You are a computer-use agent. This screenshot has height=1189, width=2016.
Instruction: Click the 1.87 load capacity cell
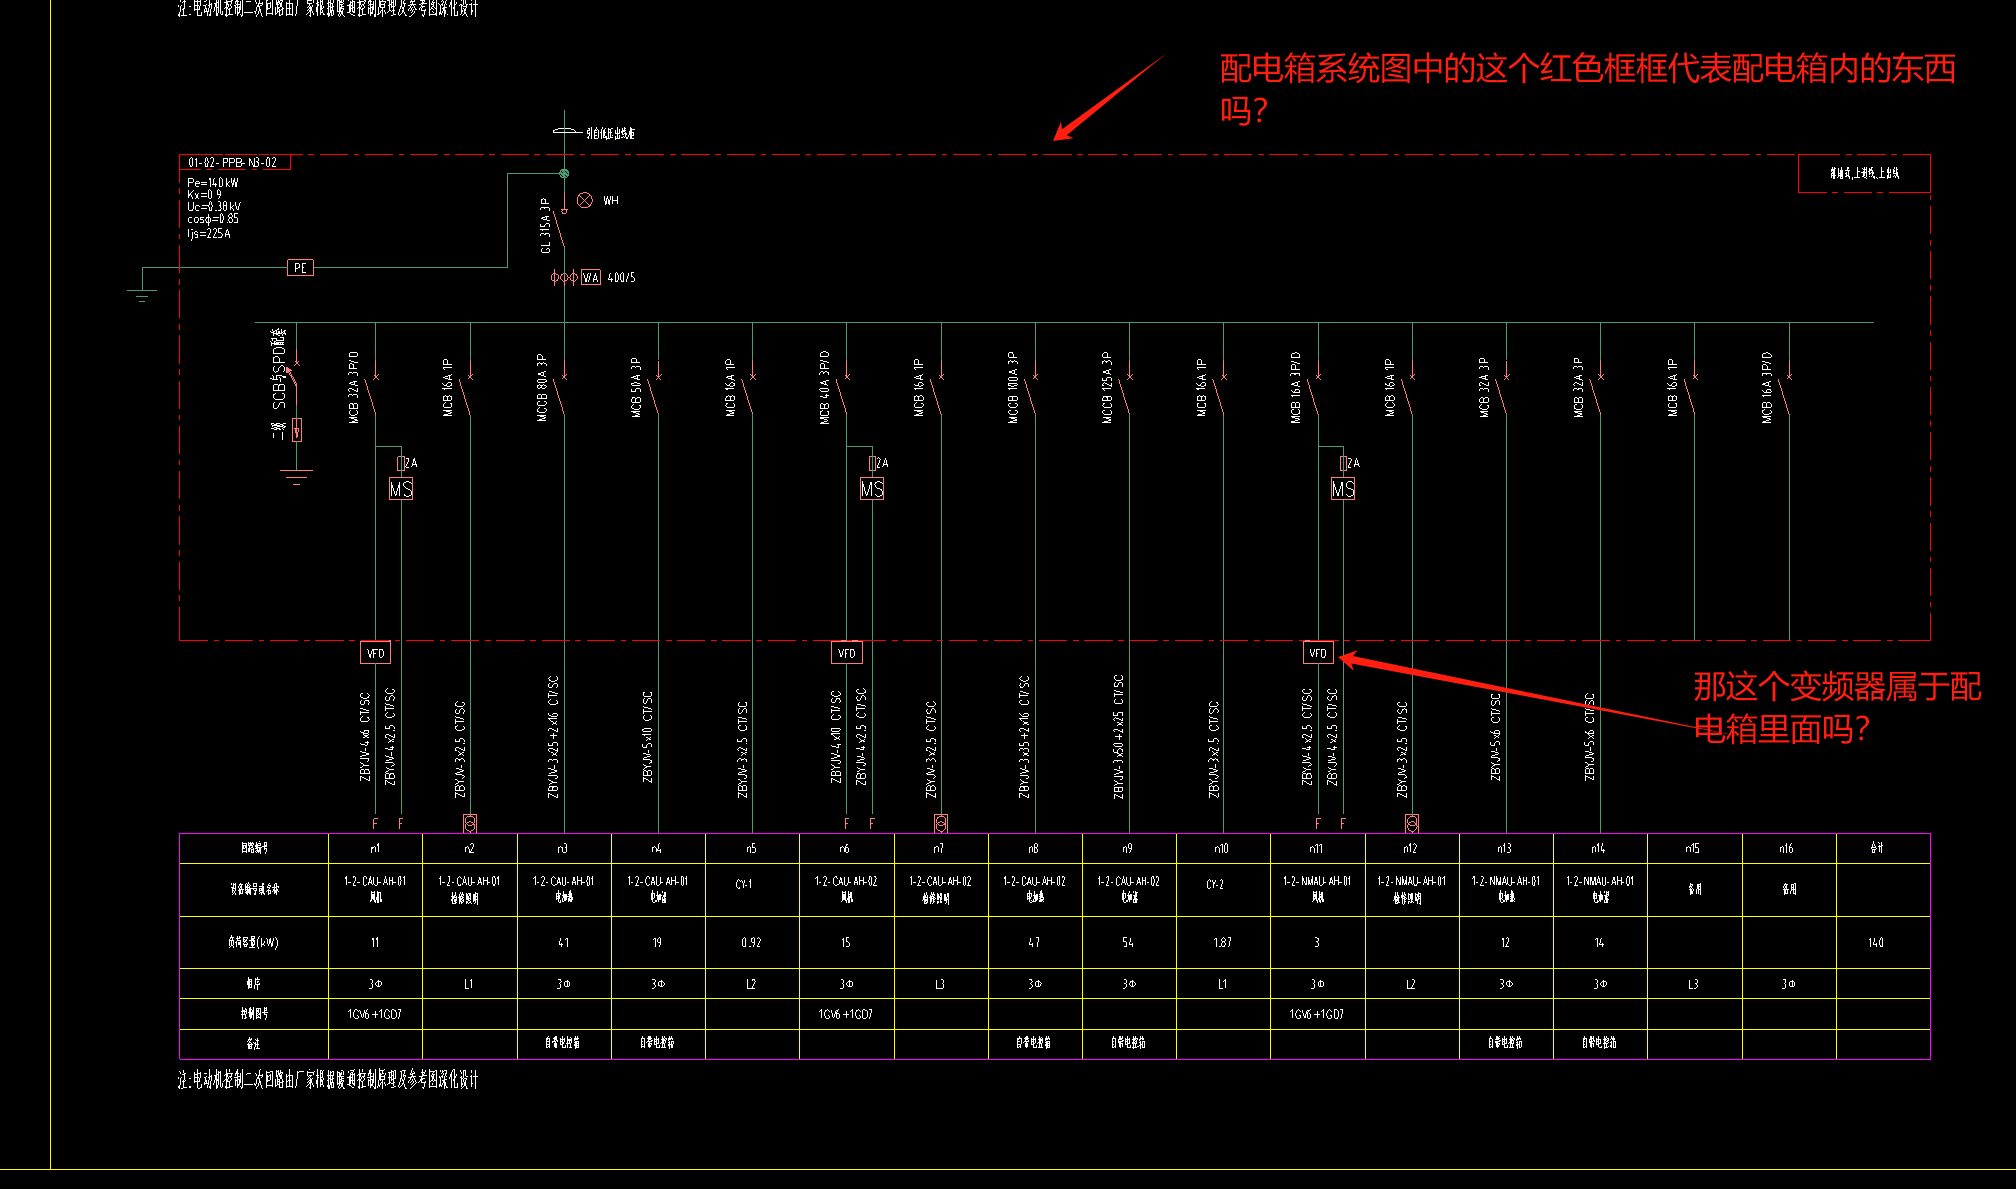(1223, 942)
